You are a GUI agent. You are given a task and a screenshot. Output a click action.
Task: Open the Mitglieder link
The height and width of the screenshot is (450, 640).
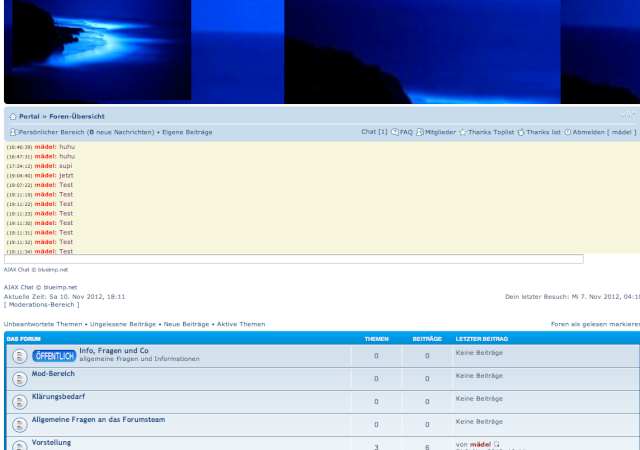[440, 132]
